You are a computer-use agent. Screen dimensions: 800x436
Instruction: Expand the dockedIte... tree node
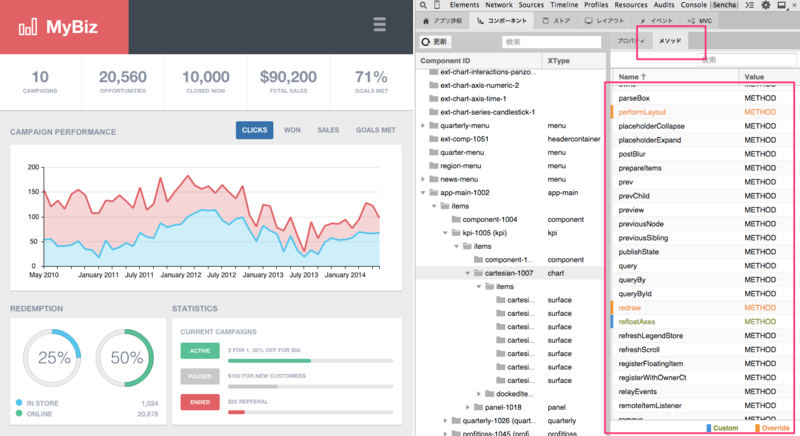[479, 394]
